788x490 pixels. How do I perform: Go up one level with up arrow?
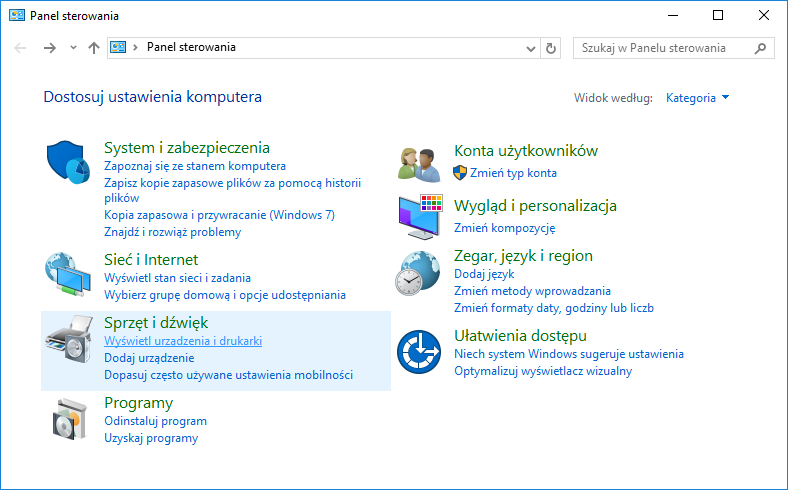point(94,47)
